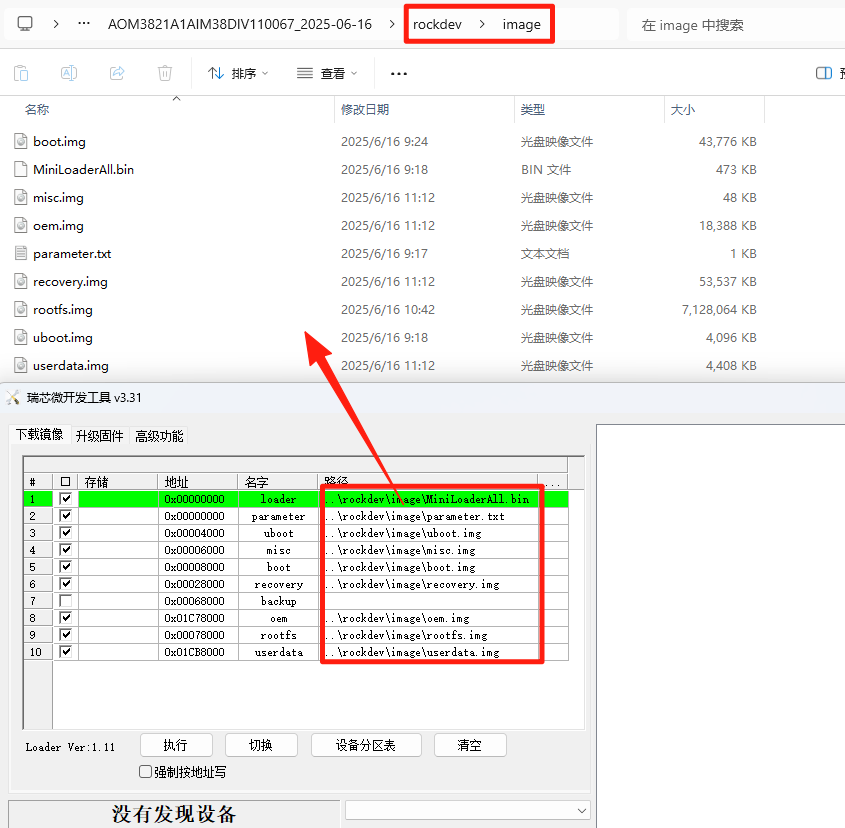Screen dimensions: 845x828
Task: Open the See more (...) toolbar menu
Action: pos(399,73)
